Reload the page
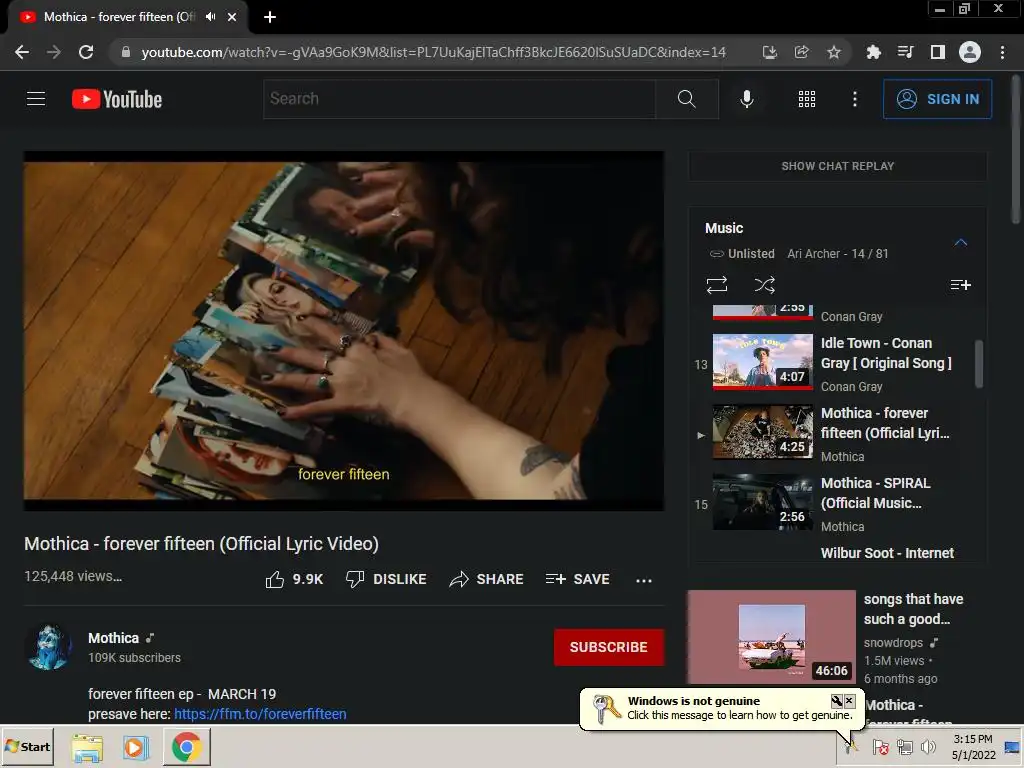 coord(86,52)
